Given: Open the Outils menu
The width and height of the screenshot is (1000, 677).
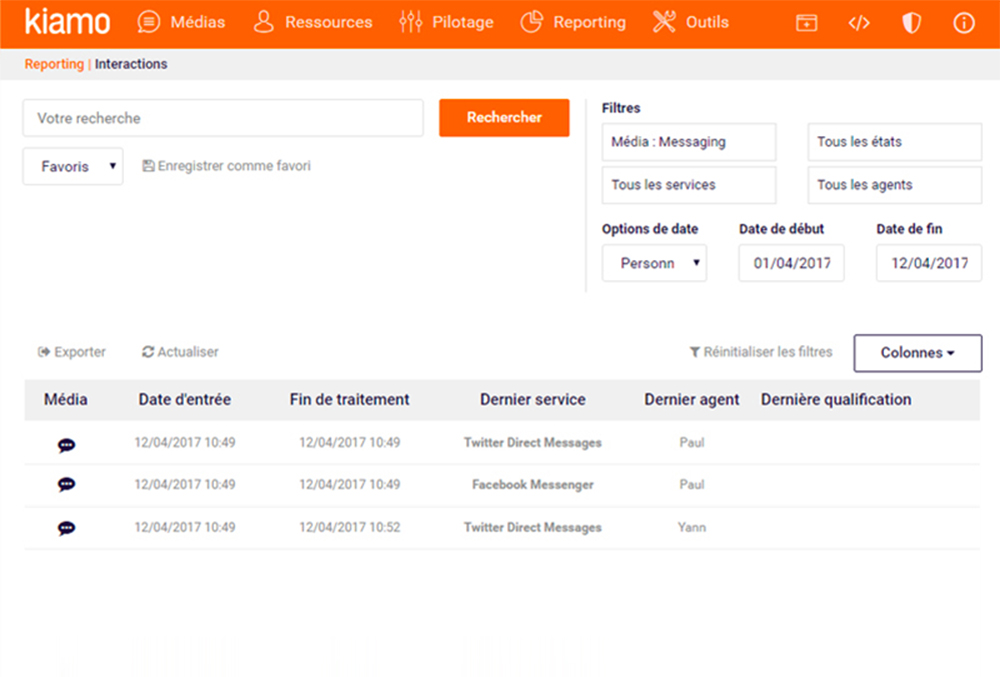Looking at the screenshot, I should (x=691, y=22).
